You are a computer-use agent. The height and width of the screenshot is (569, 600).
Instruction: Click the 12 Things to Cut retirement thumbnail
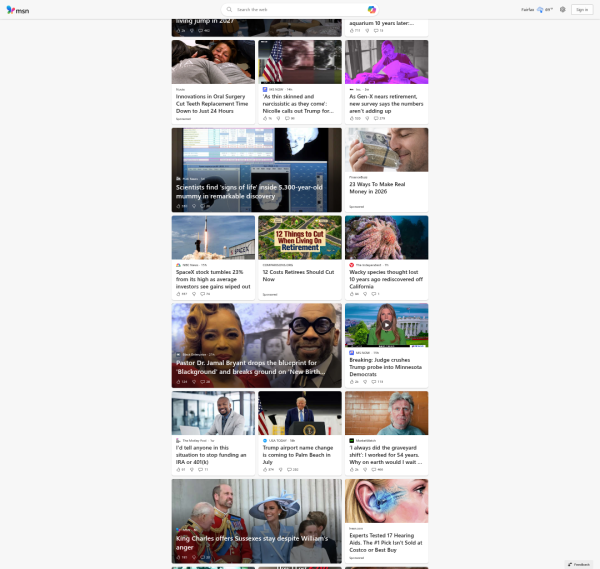pyautogui.click(x=300, y=238)
